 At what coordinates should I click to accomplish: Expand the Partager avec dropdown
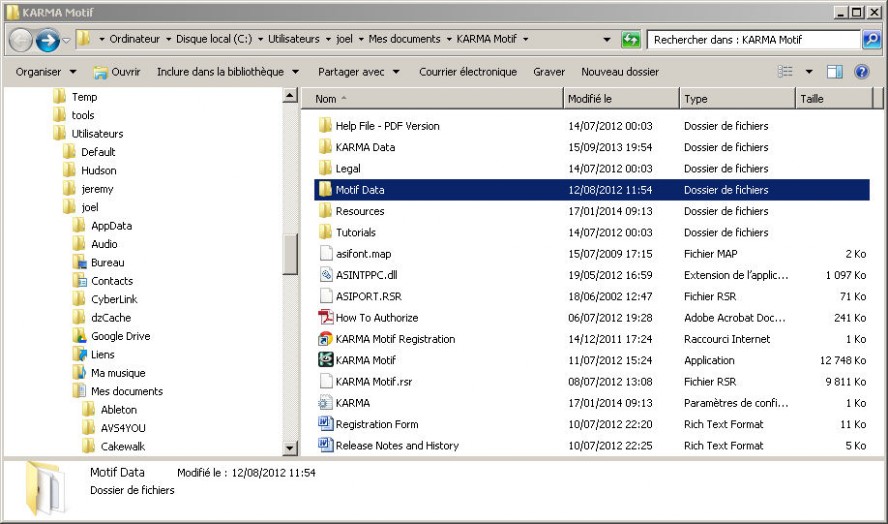tap(358, 72)
